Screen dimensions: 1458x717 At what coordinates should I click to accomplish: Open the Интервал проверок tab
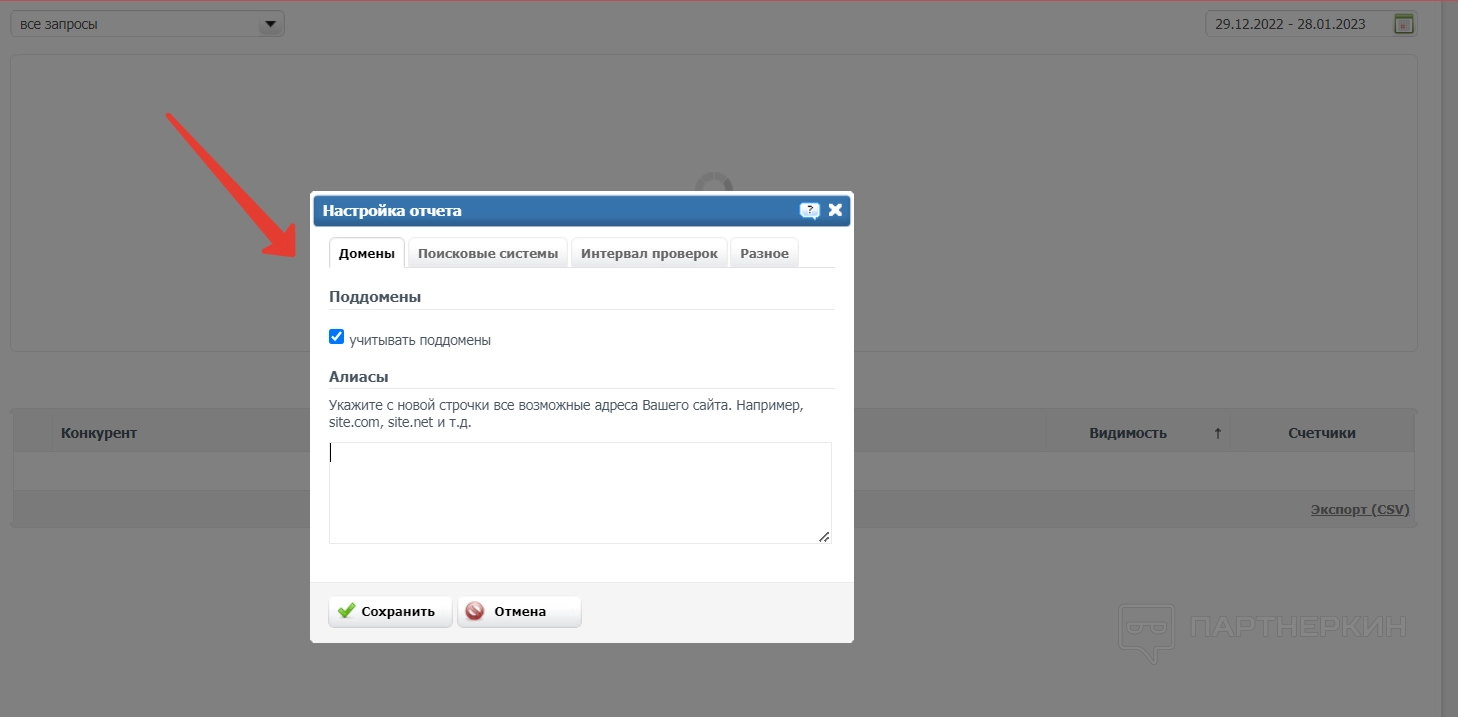pos(649,253)
